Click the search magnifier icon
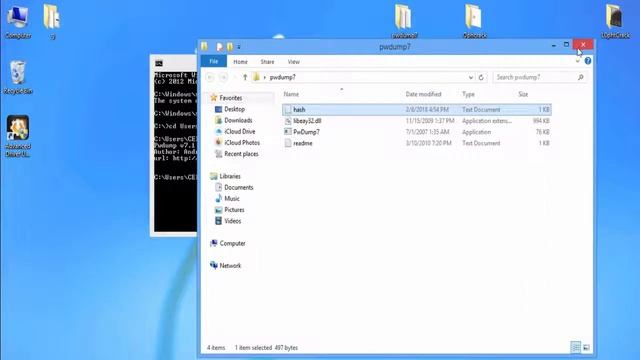640x360 pixels. pyautogui.click(x=580, y=77)
